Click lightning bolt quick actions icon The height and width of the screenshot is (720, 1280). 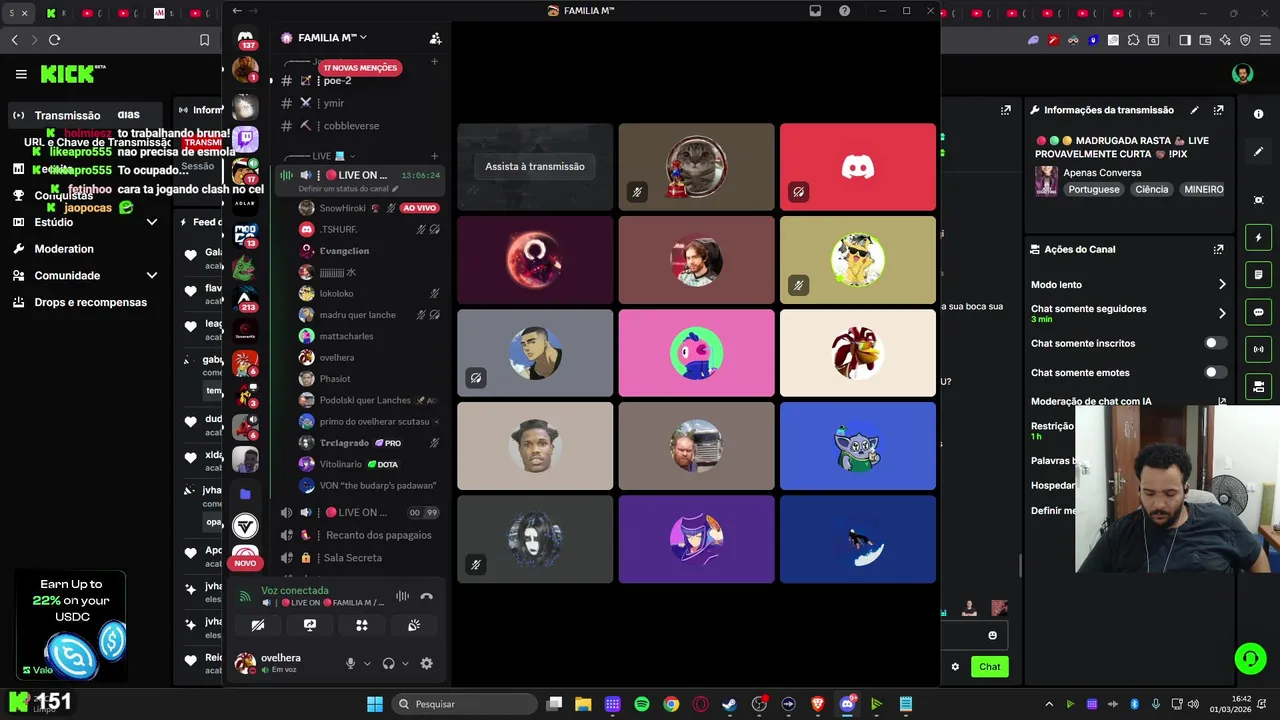point(1259,238)
